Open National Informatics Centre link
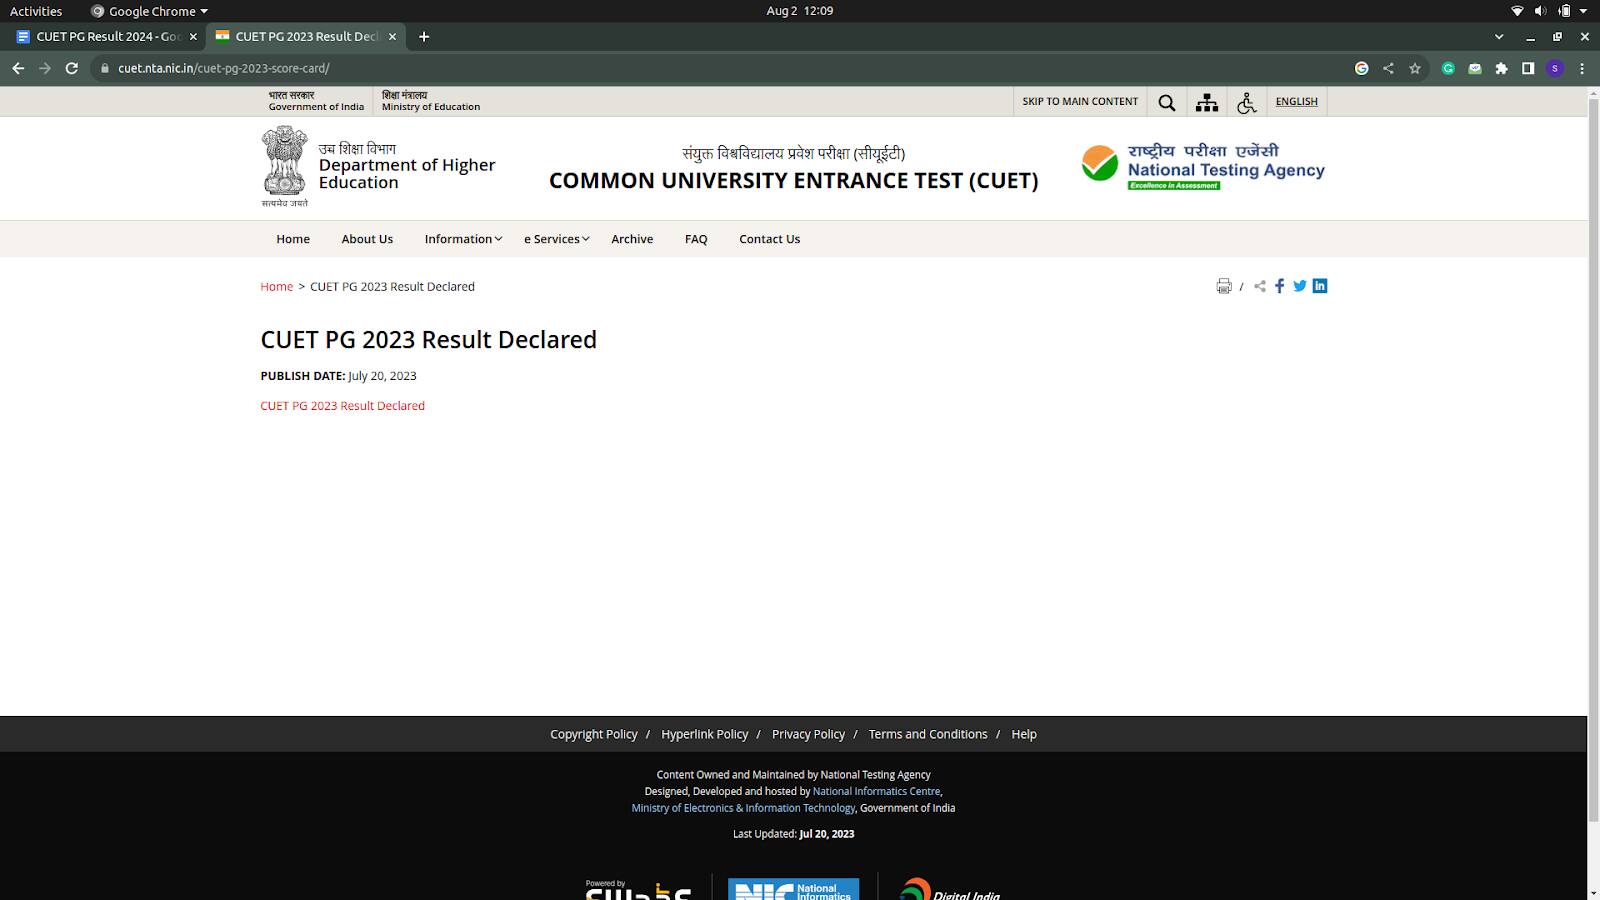The image size is (1600, 900). point(877,791)
